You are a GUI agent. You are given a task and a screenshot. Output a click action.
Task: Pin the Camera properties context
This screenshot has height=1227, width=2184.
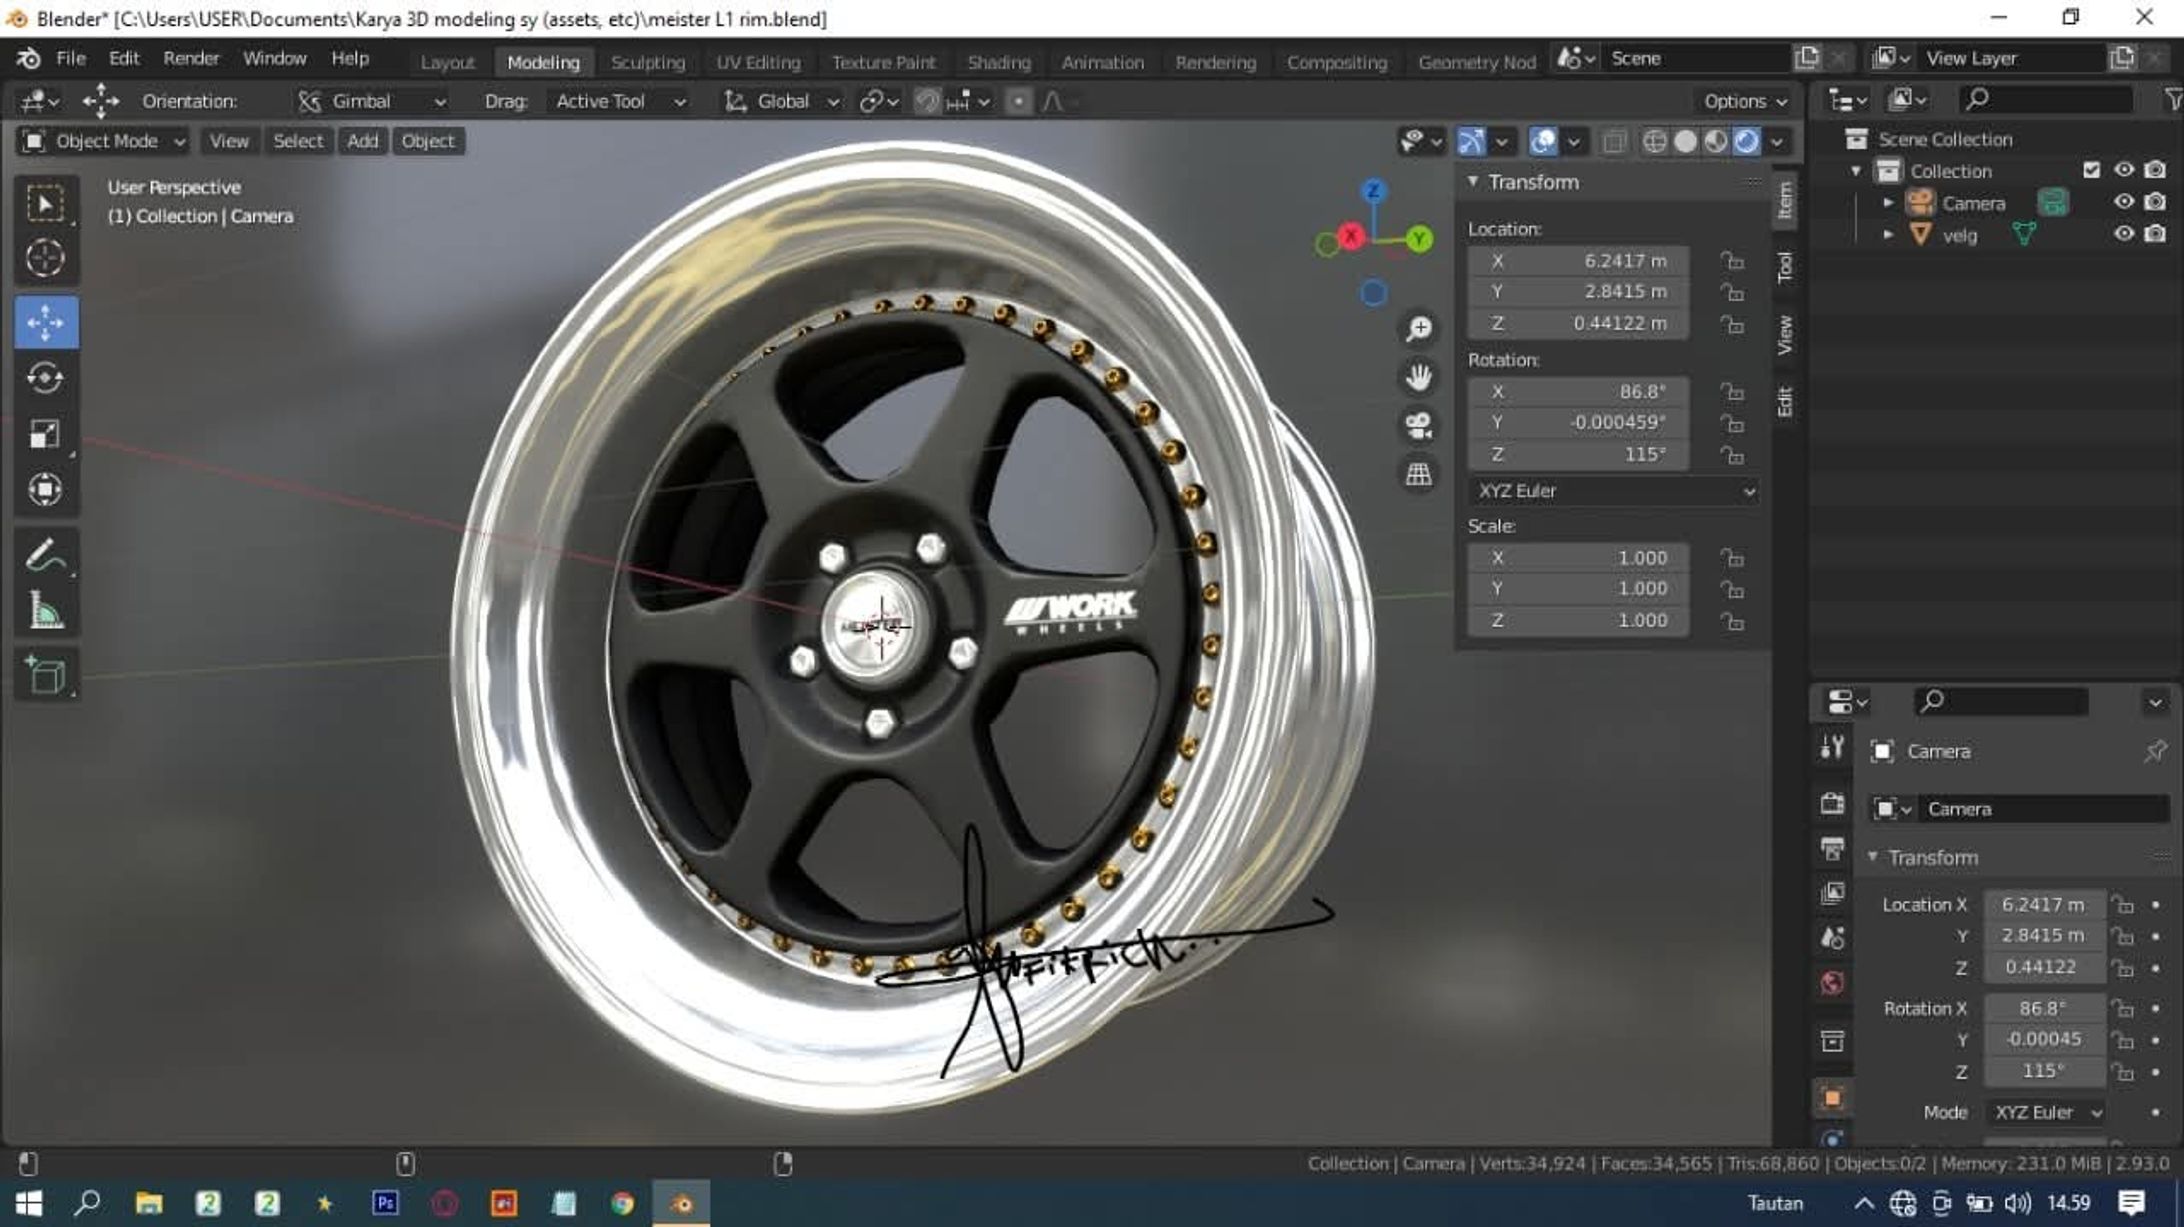[x=2155, y=751]
